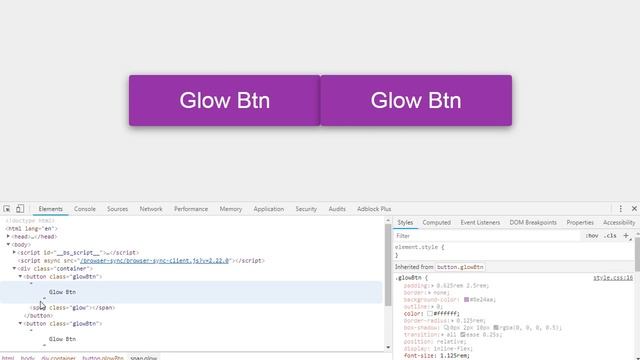The image size is (640, 360).
Task: Click the font-size 1.125rem declaration
Action: pos(437,356)
